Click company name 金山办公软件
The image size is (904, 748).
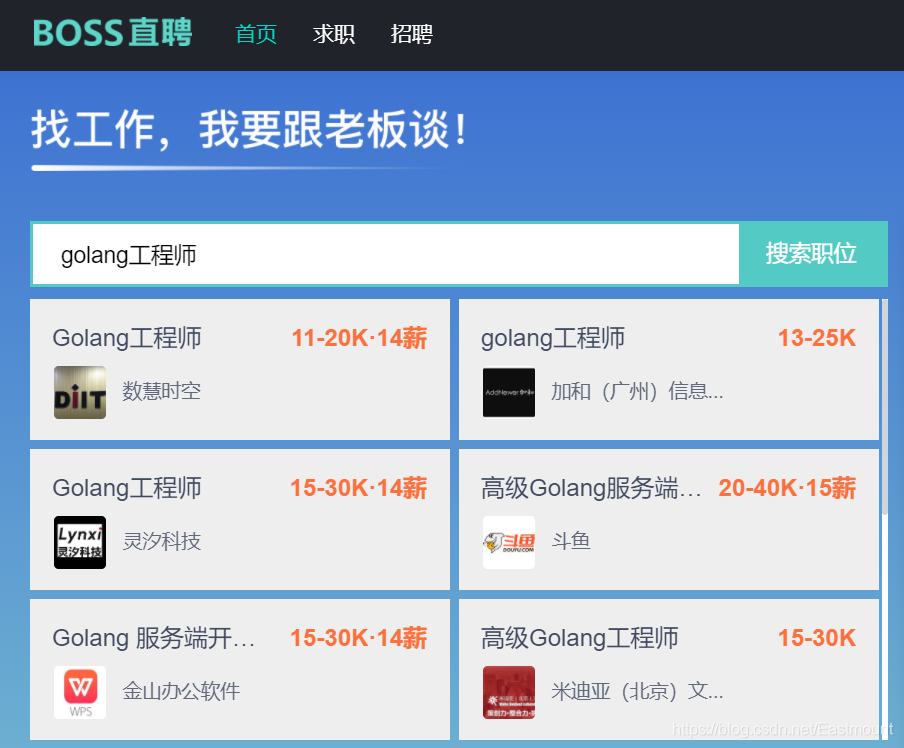coord(181,691)
